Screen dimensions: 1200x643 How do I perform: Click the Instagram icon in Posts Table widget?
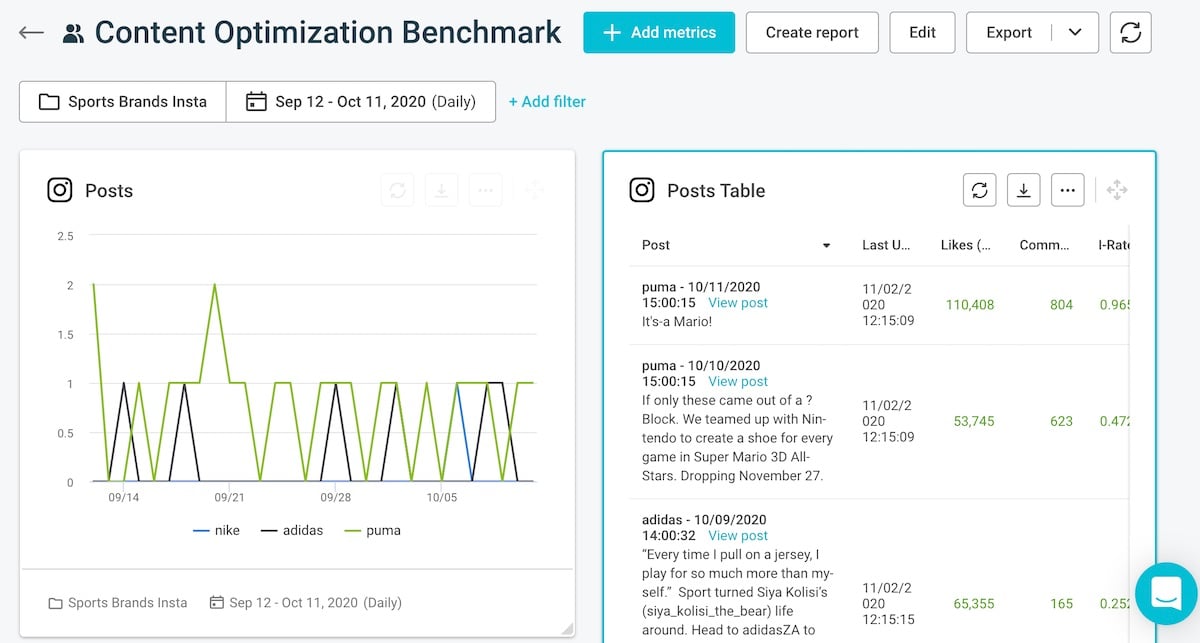coord(642,190)
